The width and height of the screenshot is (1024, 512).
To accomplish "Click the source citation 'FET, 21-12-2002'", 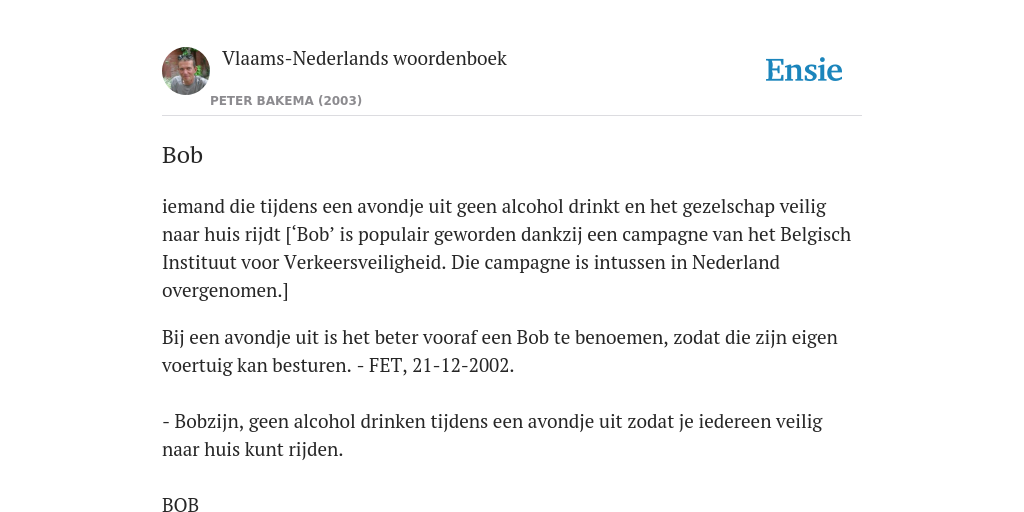I will 441,366.
